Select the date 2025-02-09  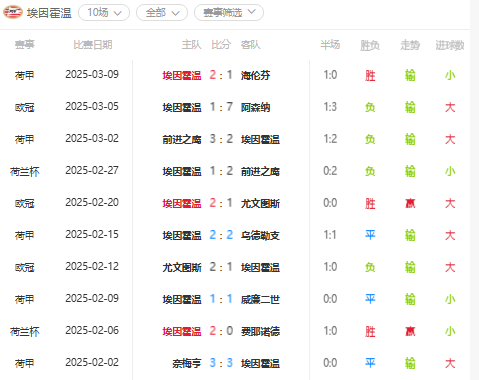(x=92, y=298)
